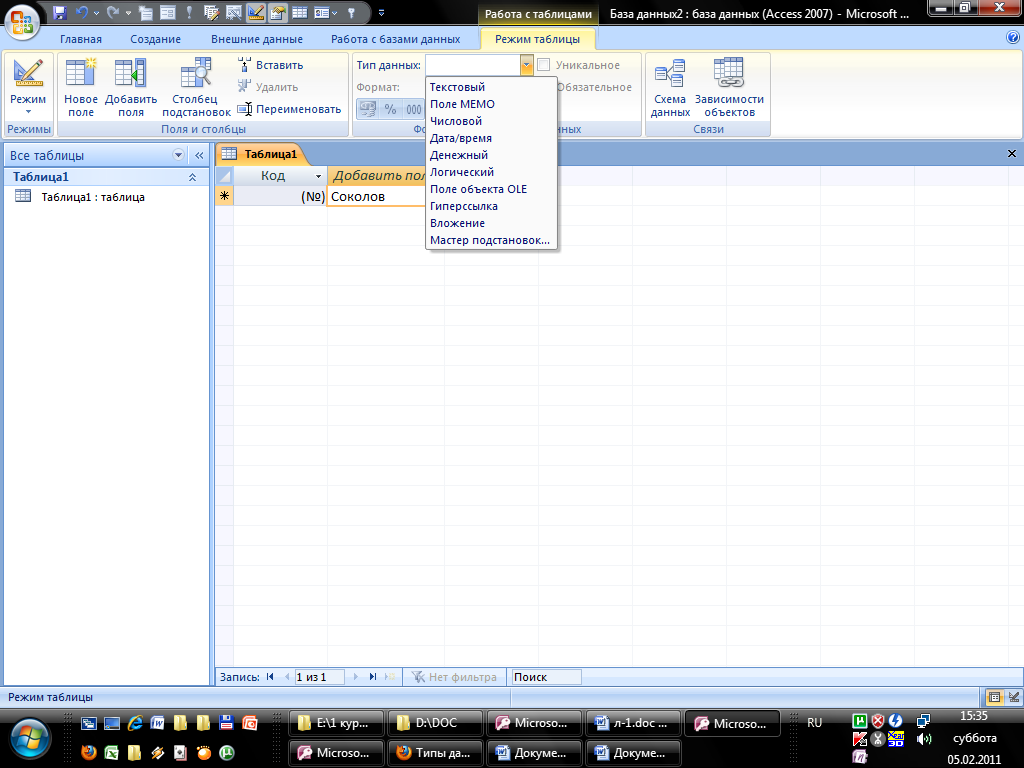1024x768 pixels.
Task: Click the Нет фильтра indicator
Action: (454, 677)
